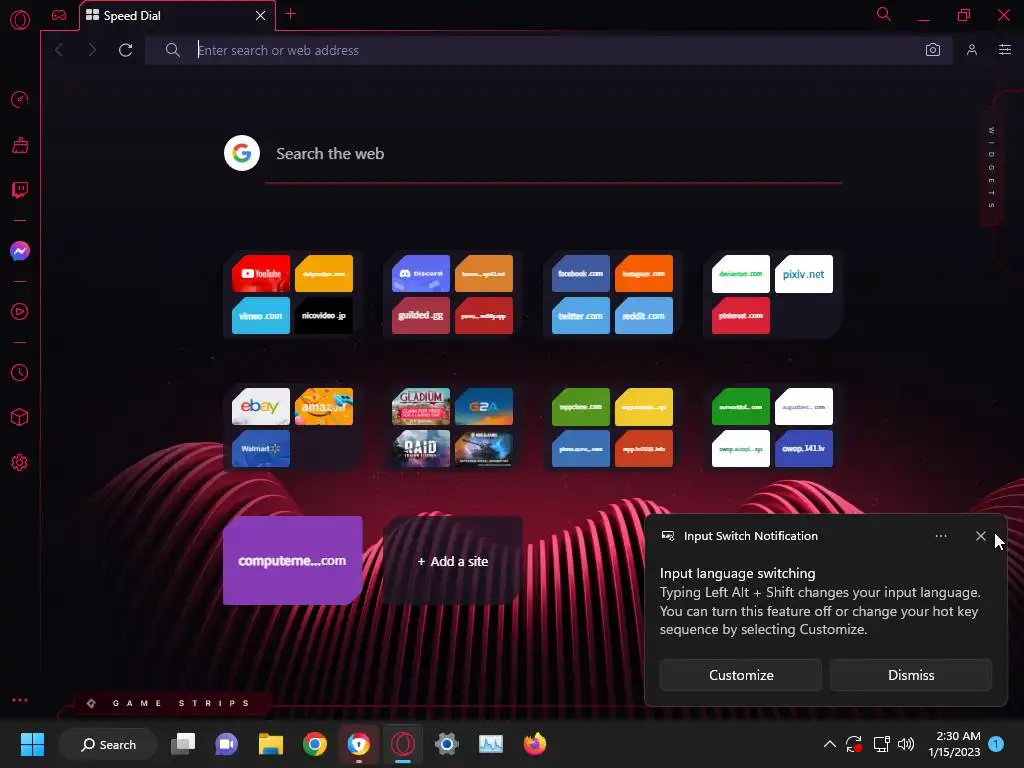Open the G2A speed dial tile

tap(483, 406)
